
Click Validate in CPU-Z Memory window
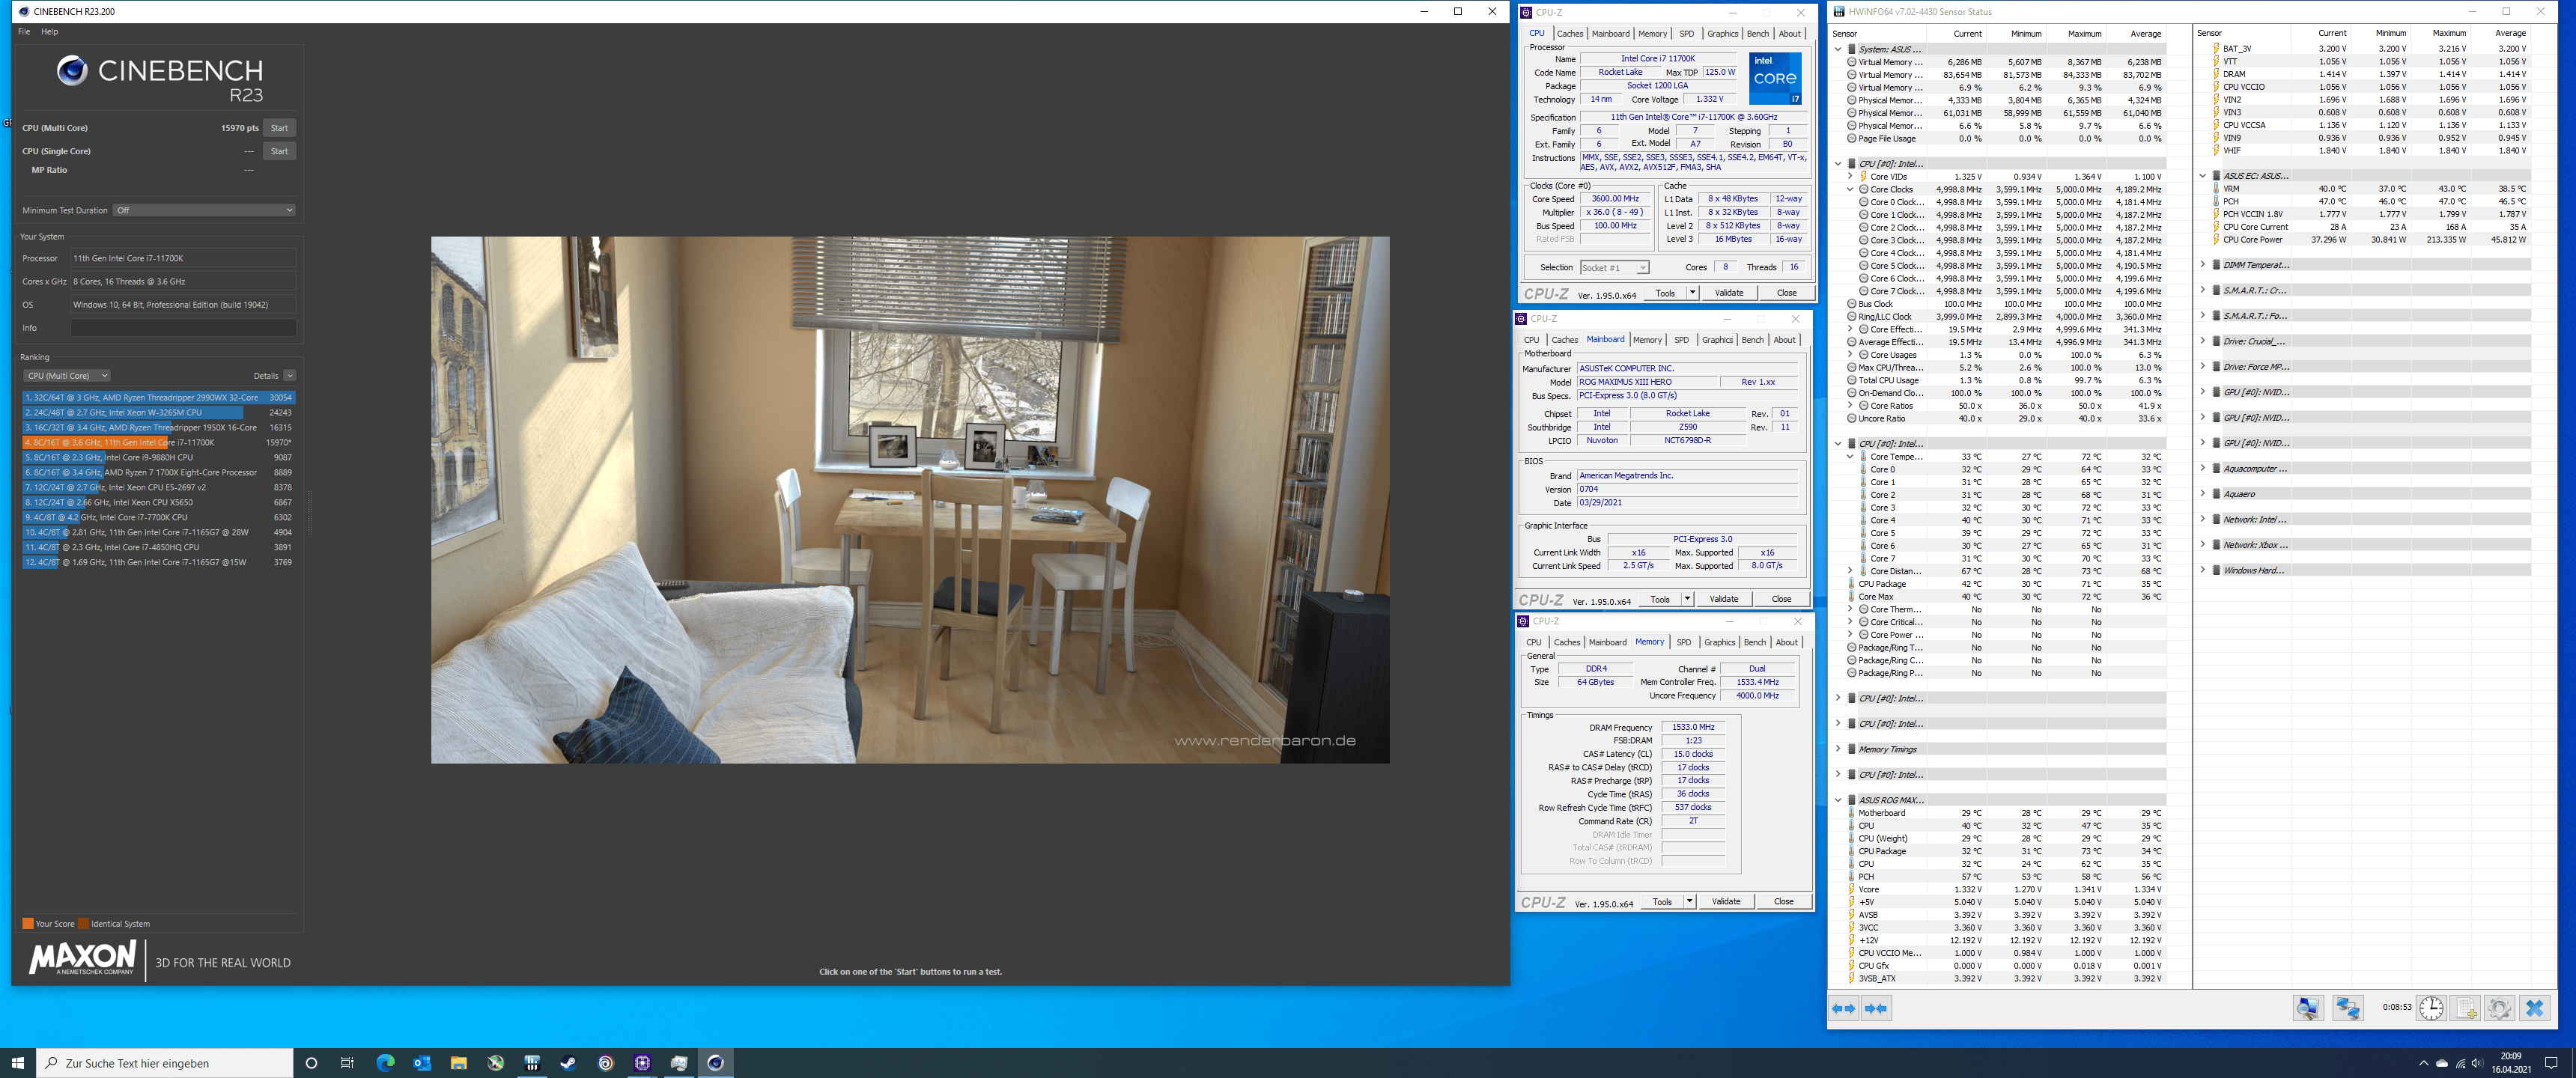[1726, 902]
